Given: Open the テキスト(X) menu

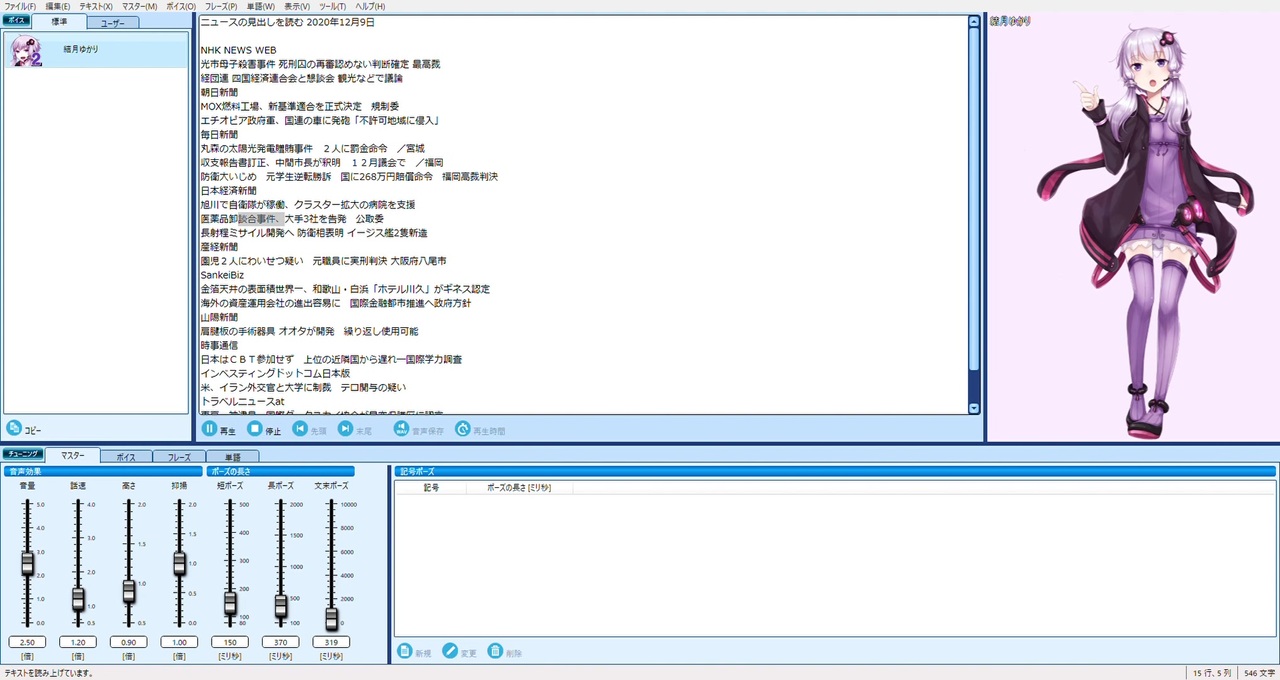Looking at the screenshot, I should coord(96,6).
